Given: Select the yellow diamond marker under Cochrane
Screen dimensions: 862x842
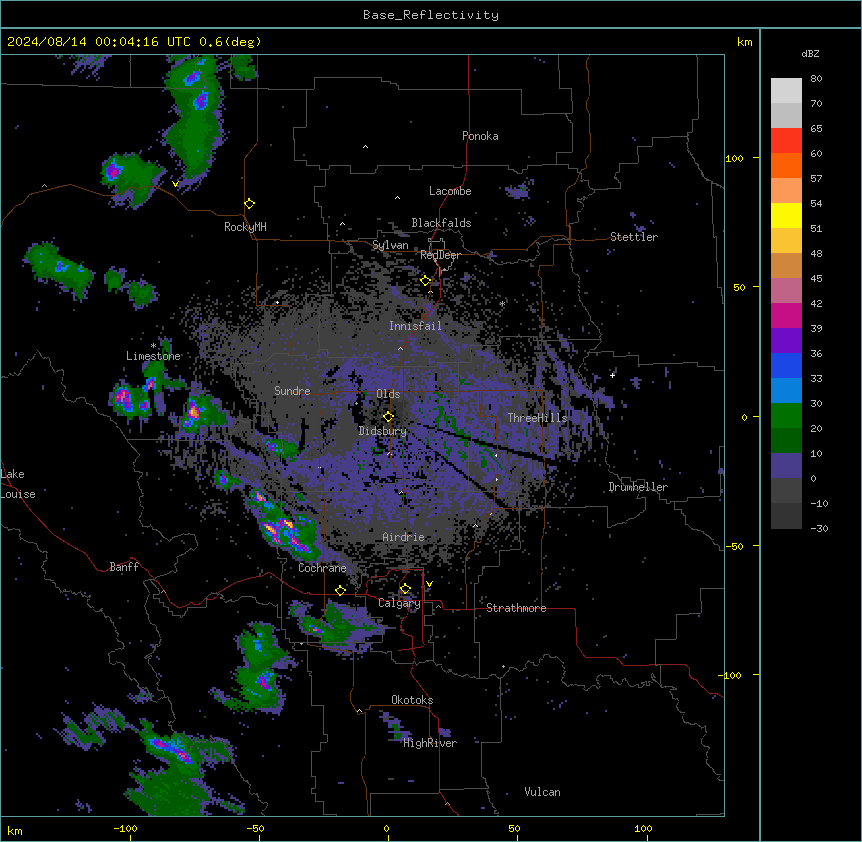Looking at the screenshot, I should [x=340, y=591].
